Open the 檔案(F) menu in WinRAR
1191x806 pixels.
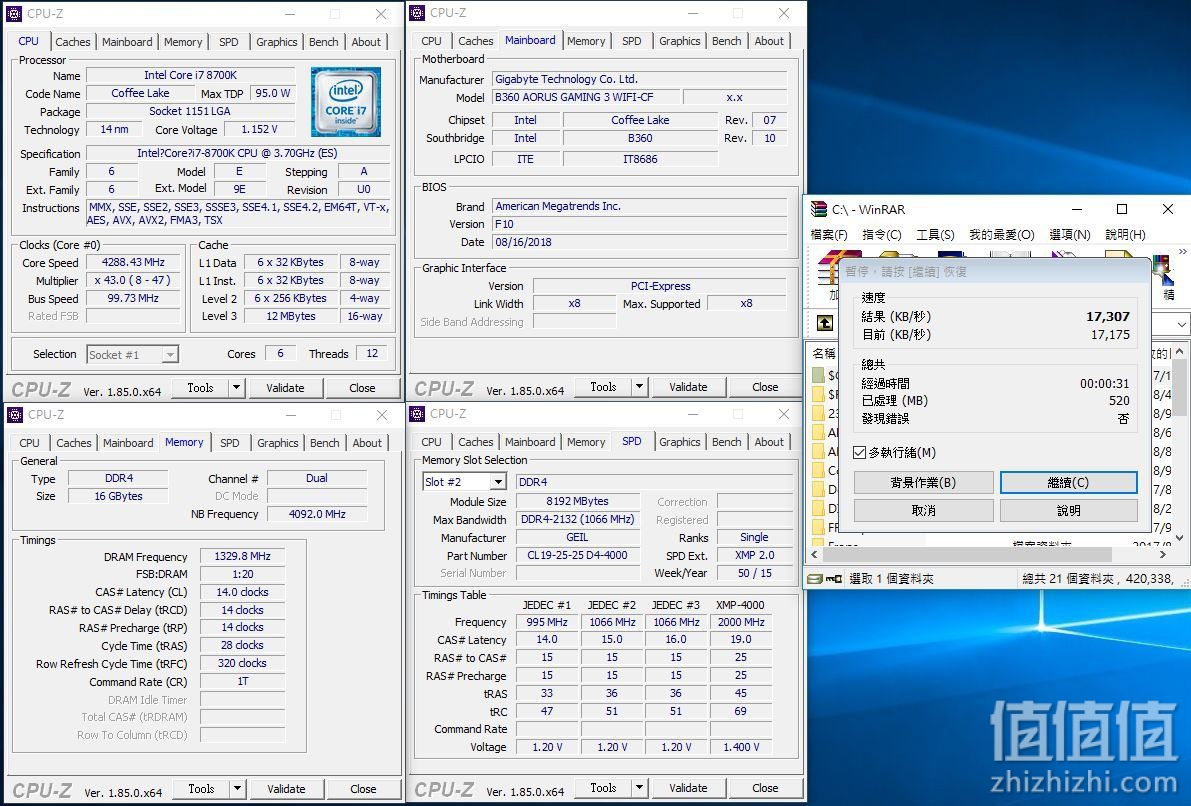(x=829, y=235)
